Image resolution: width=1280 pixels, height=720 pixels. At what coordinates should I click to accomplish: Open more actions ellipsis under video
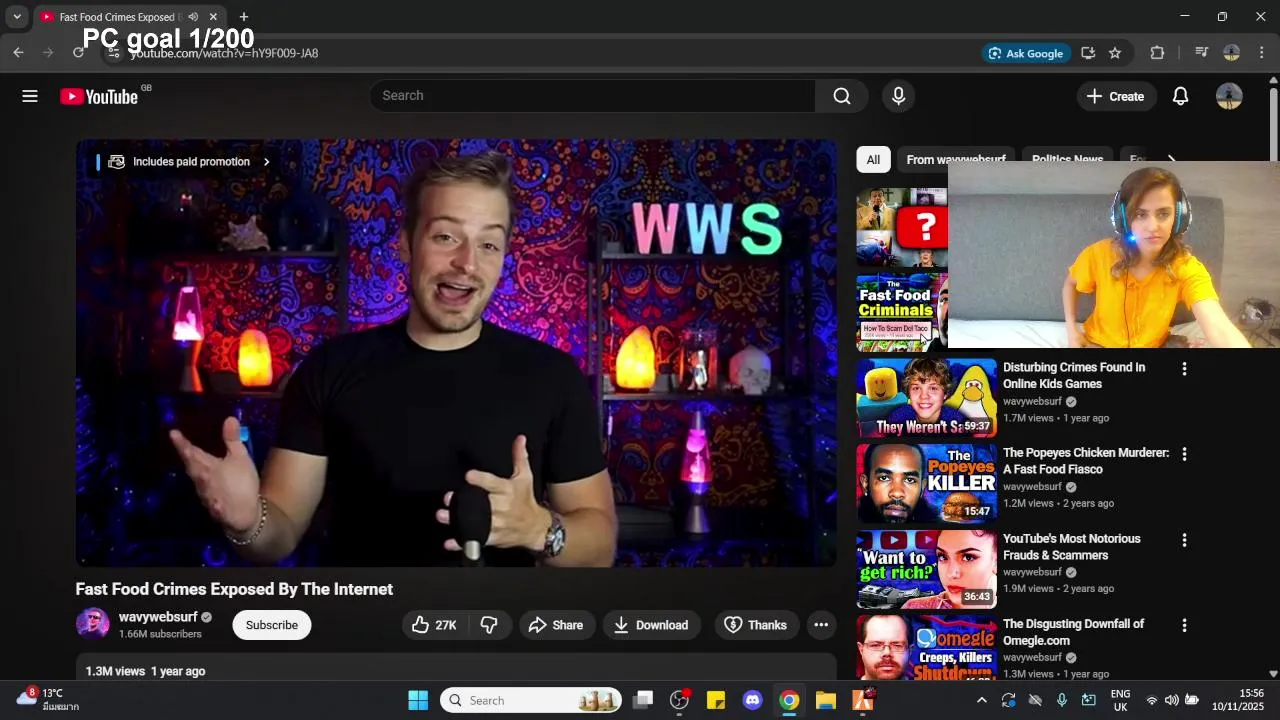[821, 625]
